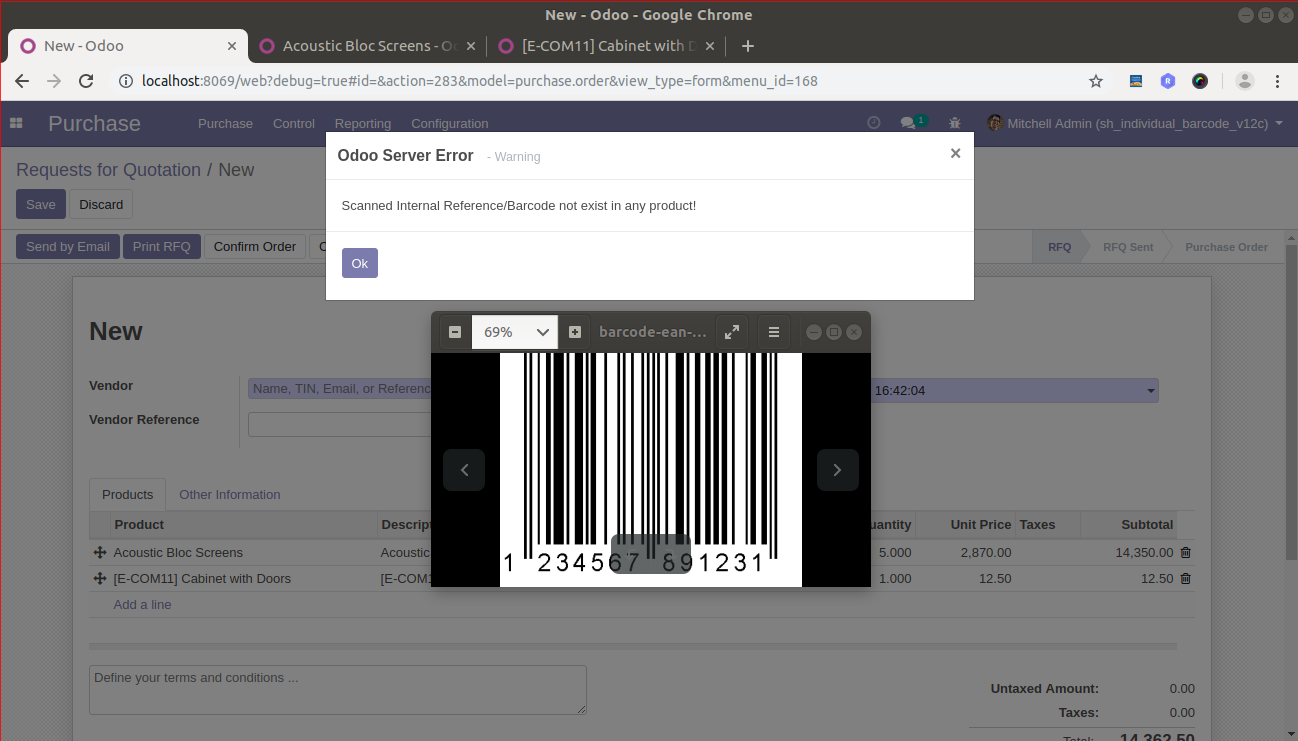The image size is (1298, 741).
Task: Open the debug bug icon menu
Action: point(955,123)
